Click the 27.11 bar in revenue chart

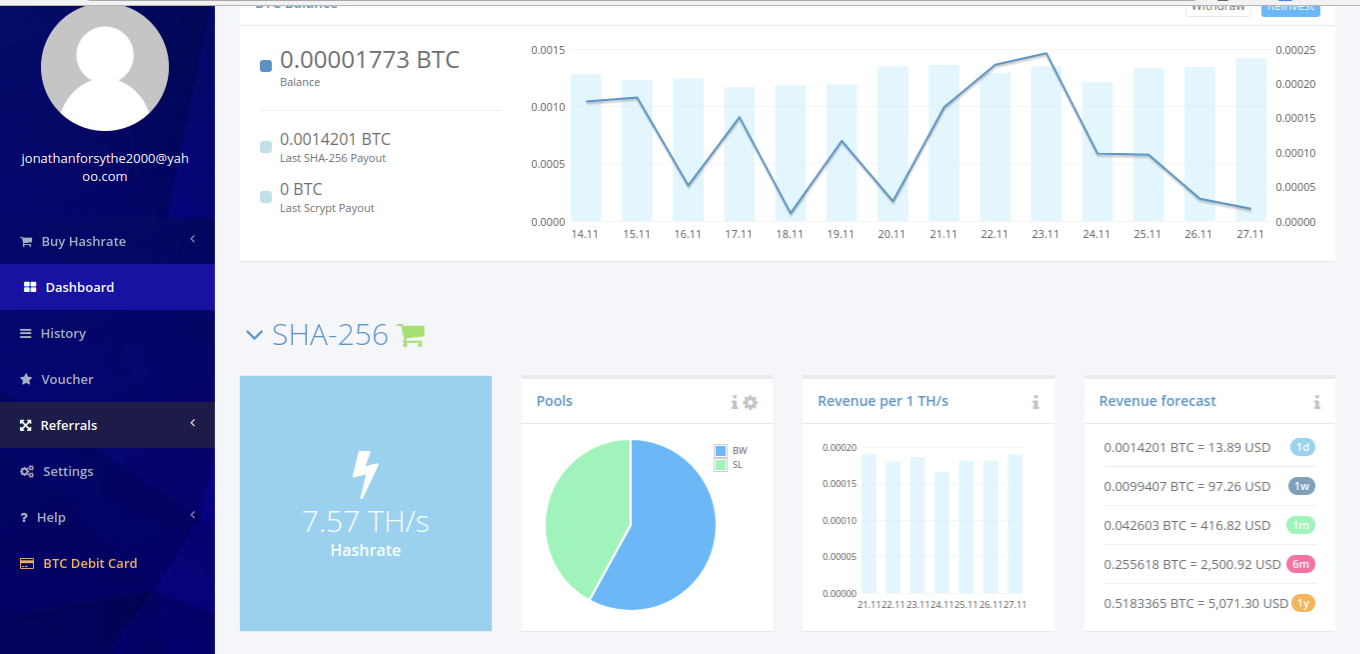point(1015,524)
